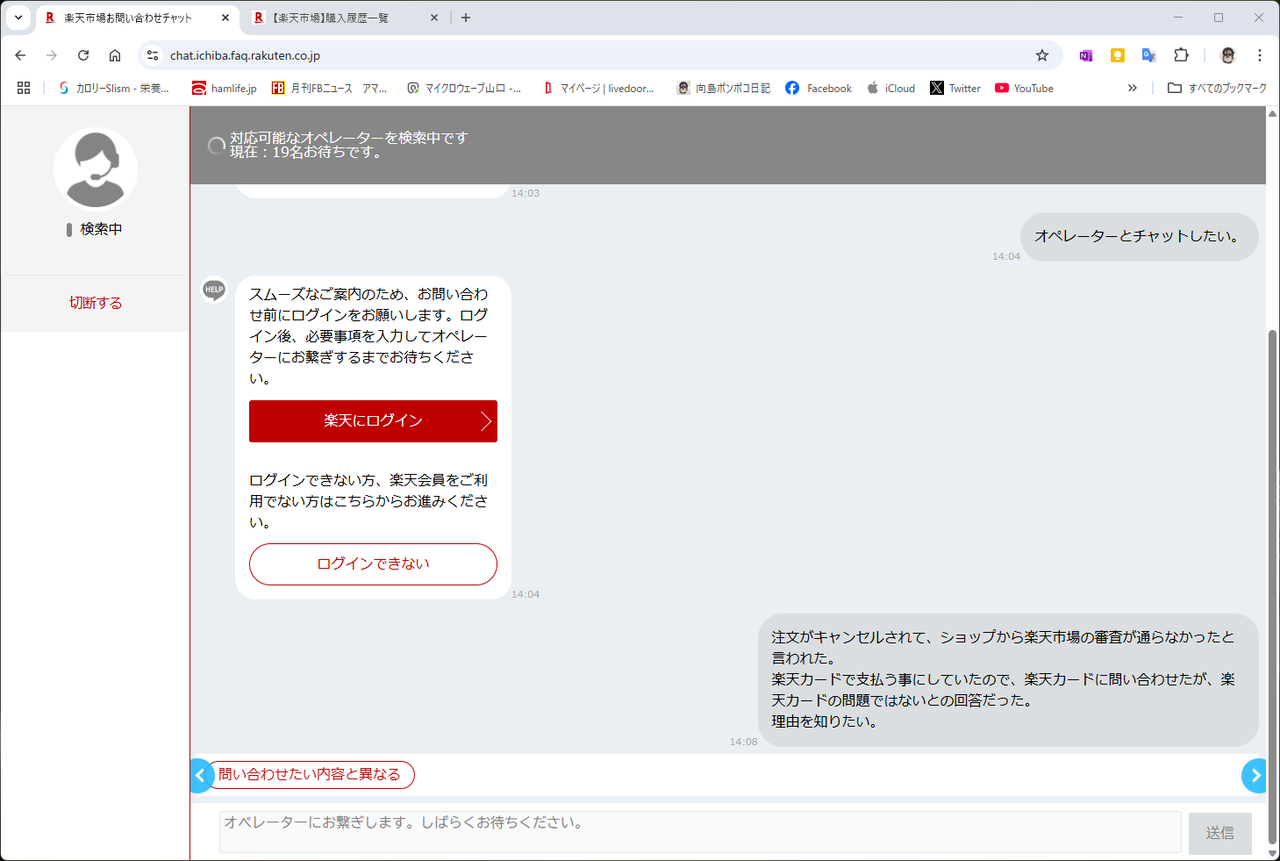Open the すべてのブックマーク folder
Image resolution: width=1280 pixels, height=861 pixels.
(1217, 88)
